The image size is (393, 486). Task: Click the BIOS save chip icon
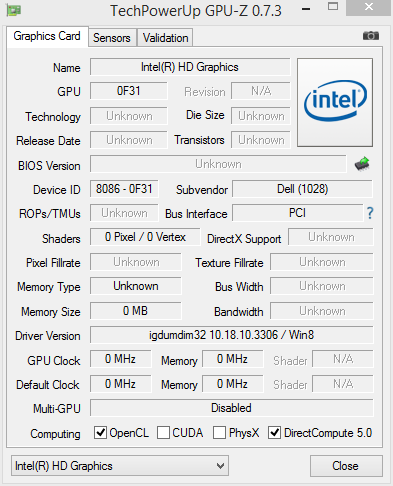(362, 164)
